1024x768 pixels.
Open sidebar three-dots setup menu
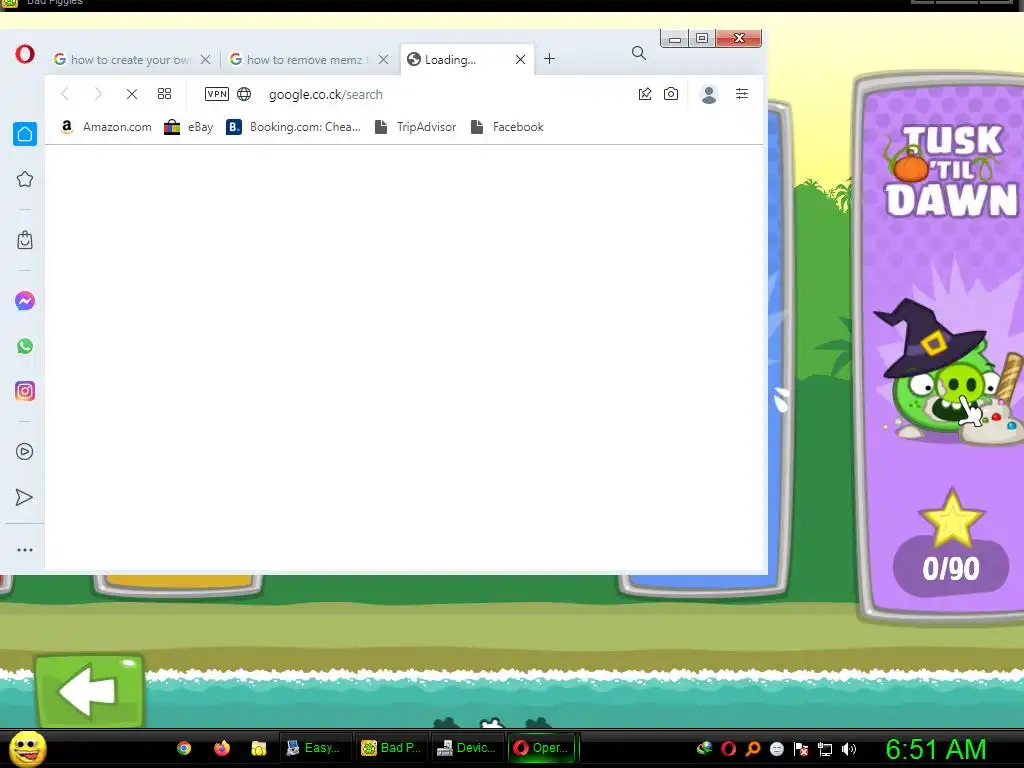25,550
